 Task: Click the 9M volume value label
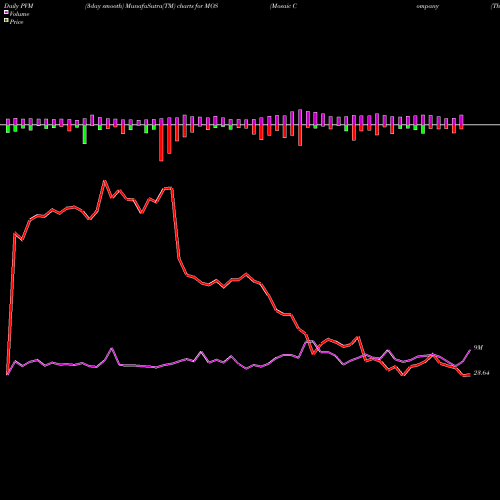(x=478, y=348)
